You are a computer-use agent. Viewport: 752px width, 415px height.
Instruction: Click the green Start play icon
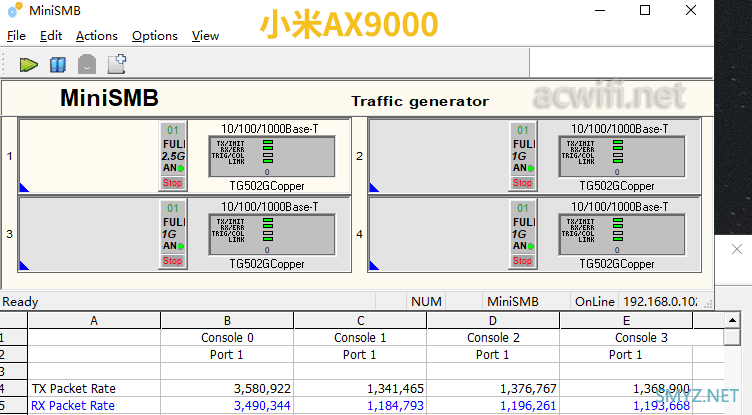tap(29, 64)
